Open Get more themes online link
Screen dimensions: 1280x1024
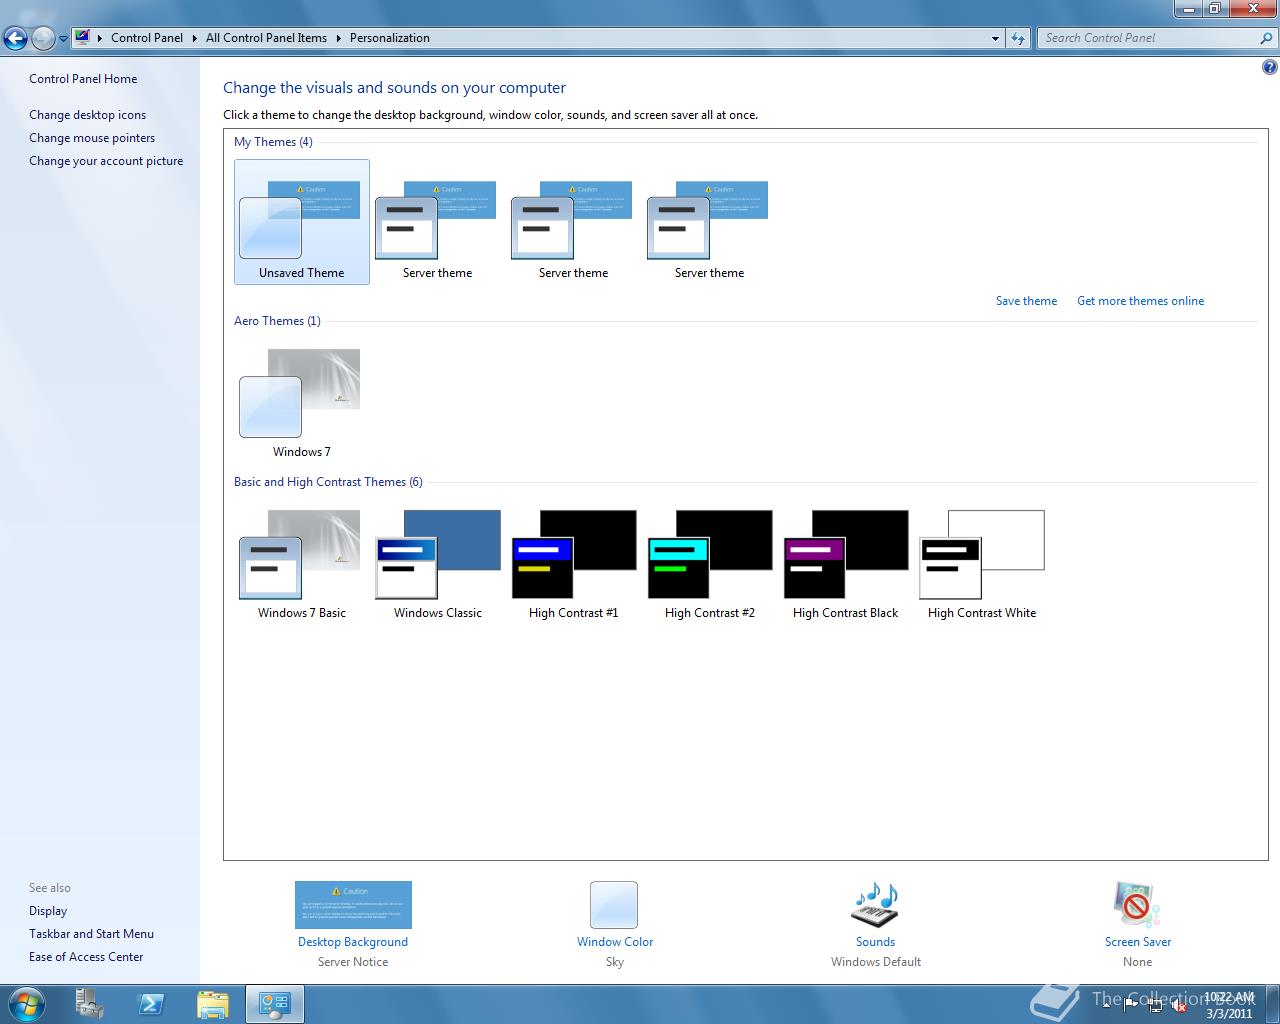[x=1140, y=301]
